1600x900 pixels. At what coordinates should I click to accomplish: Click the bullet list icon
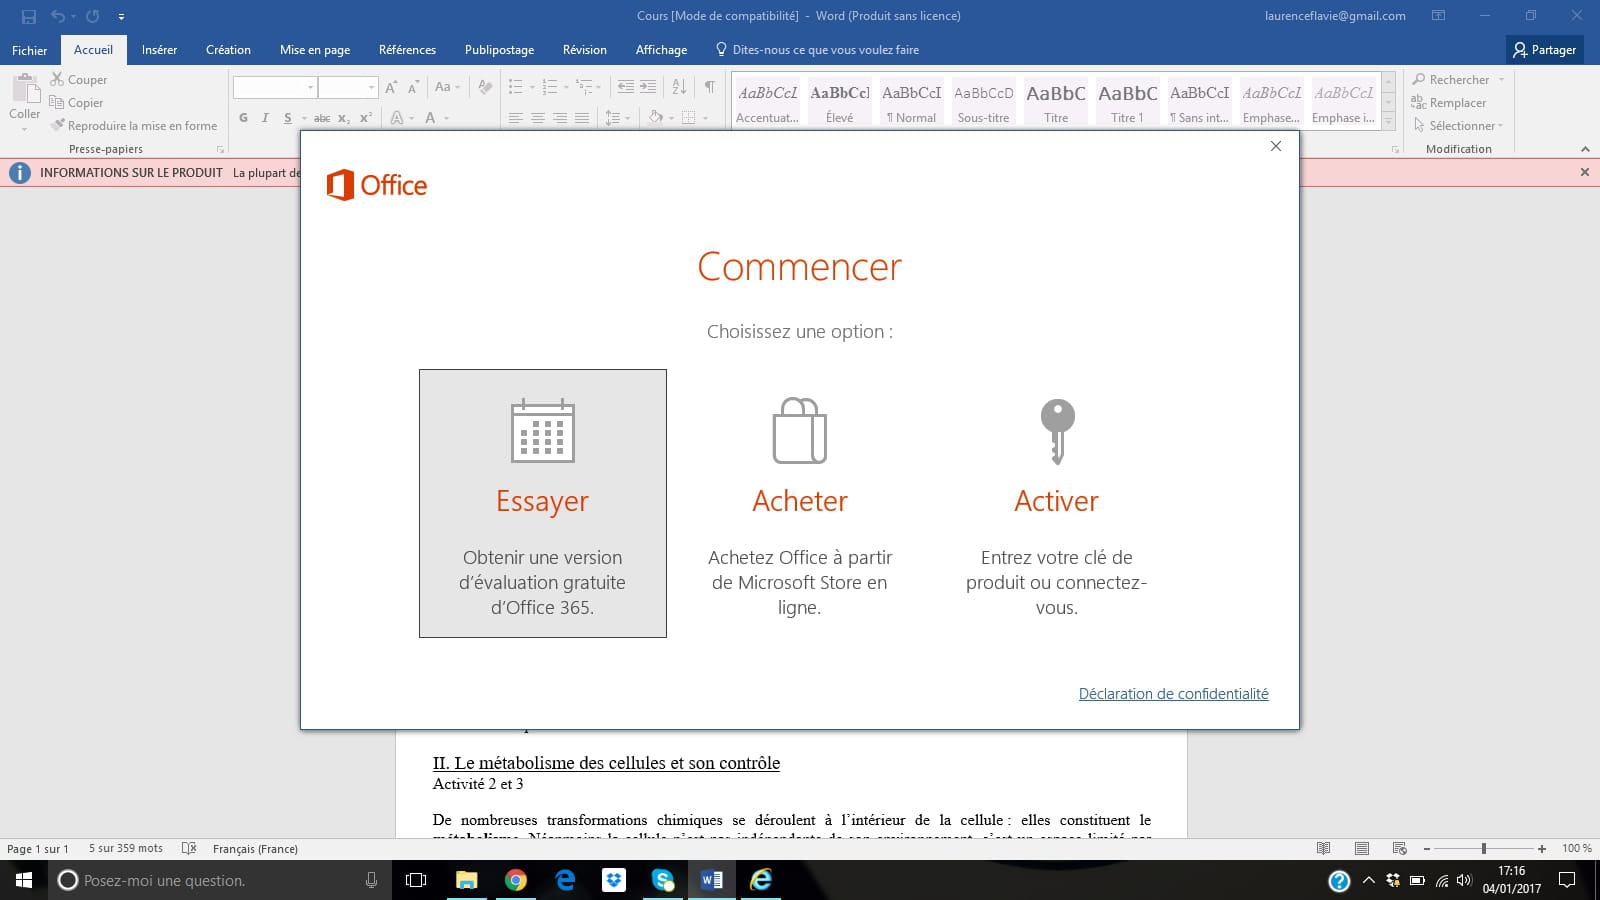(x=516, y=88)
